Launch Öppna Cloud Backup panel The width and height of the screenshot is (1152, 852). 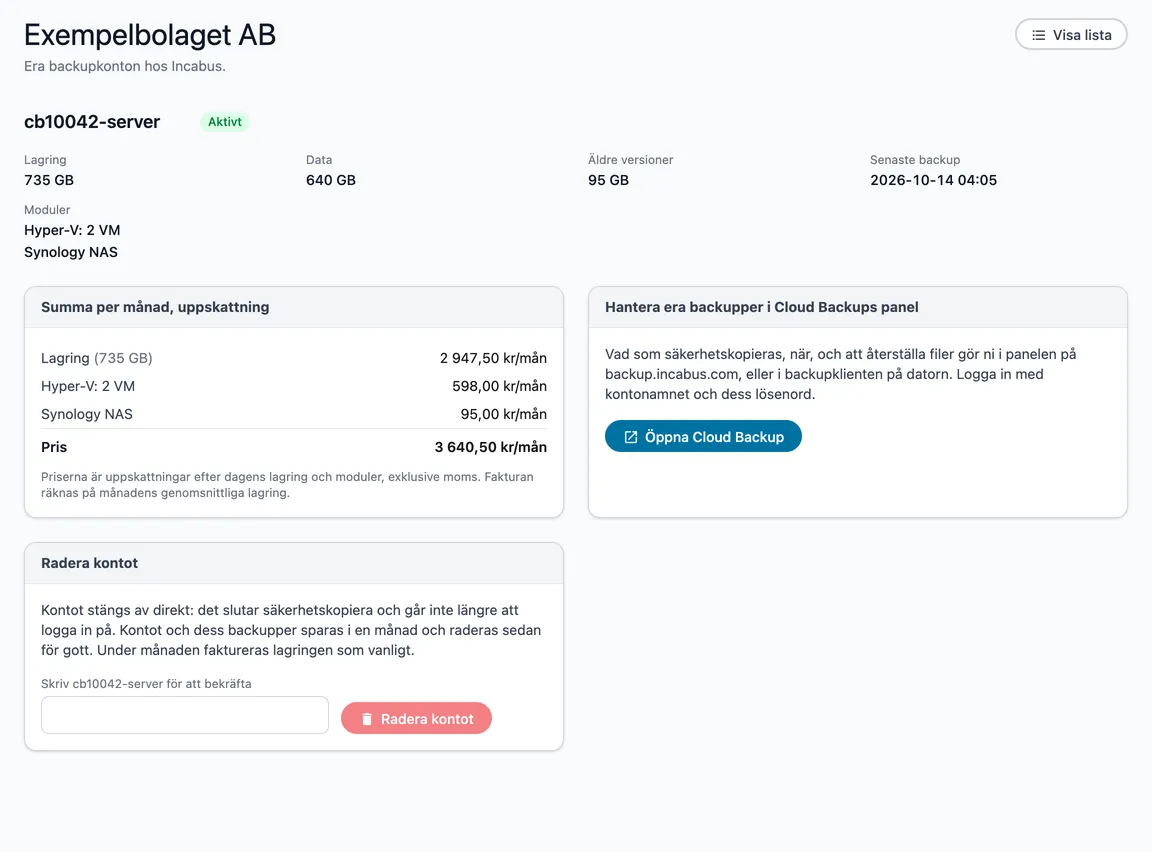pyautogui.click(x=703, y=436)
